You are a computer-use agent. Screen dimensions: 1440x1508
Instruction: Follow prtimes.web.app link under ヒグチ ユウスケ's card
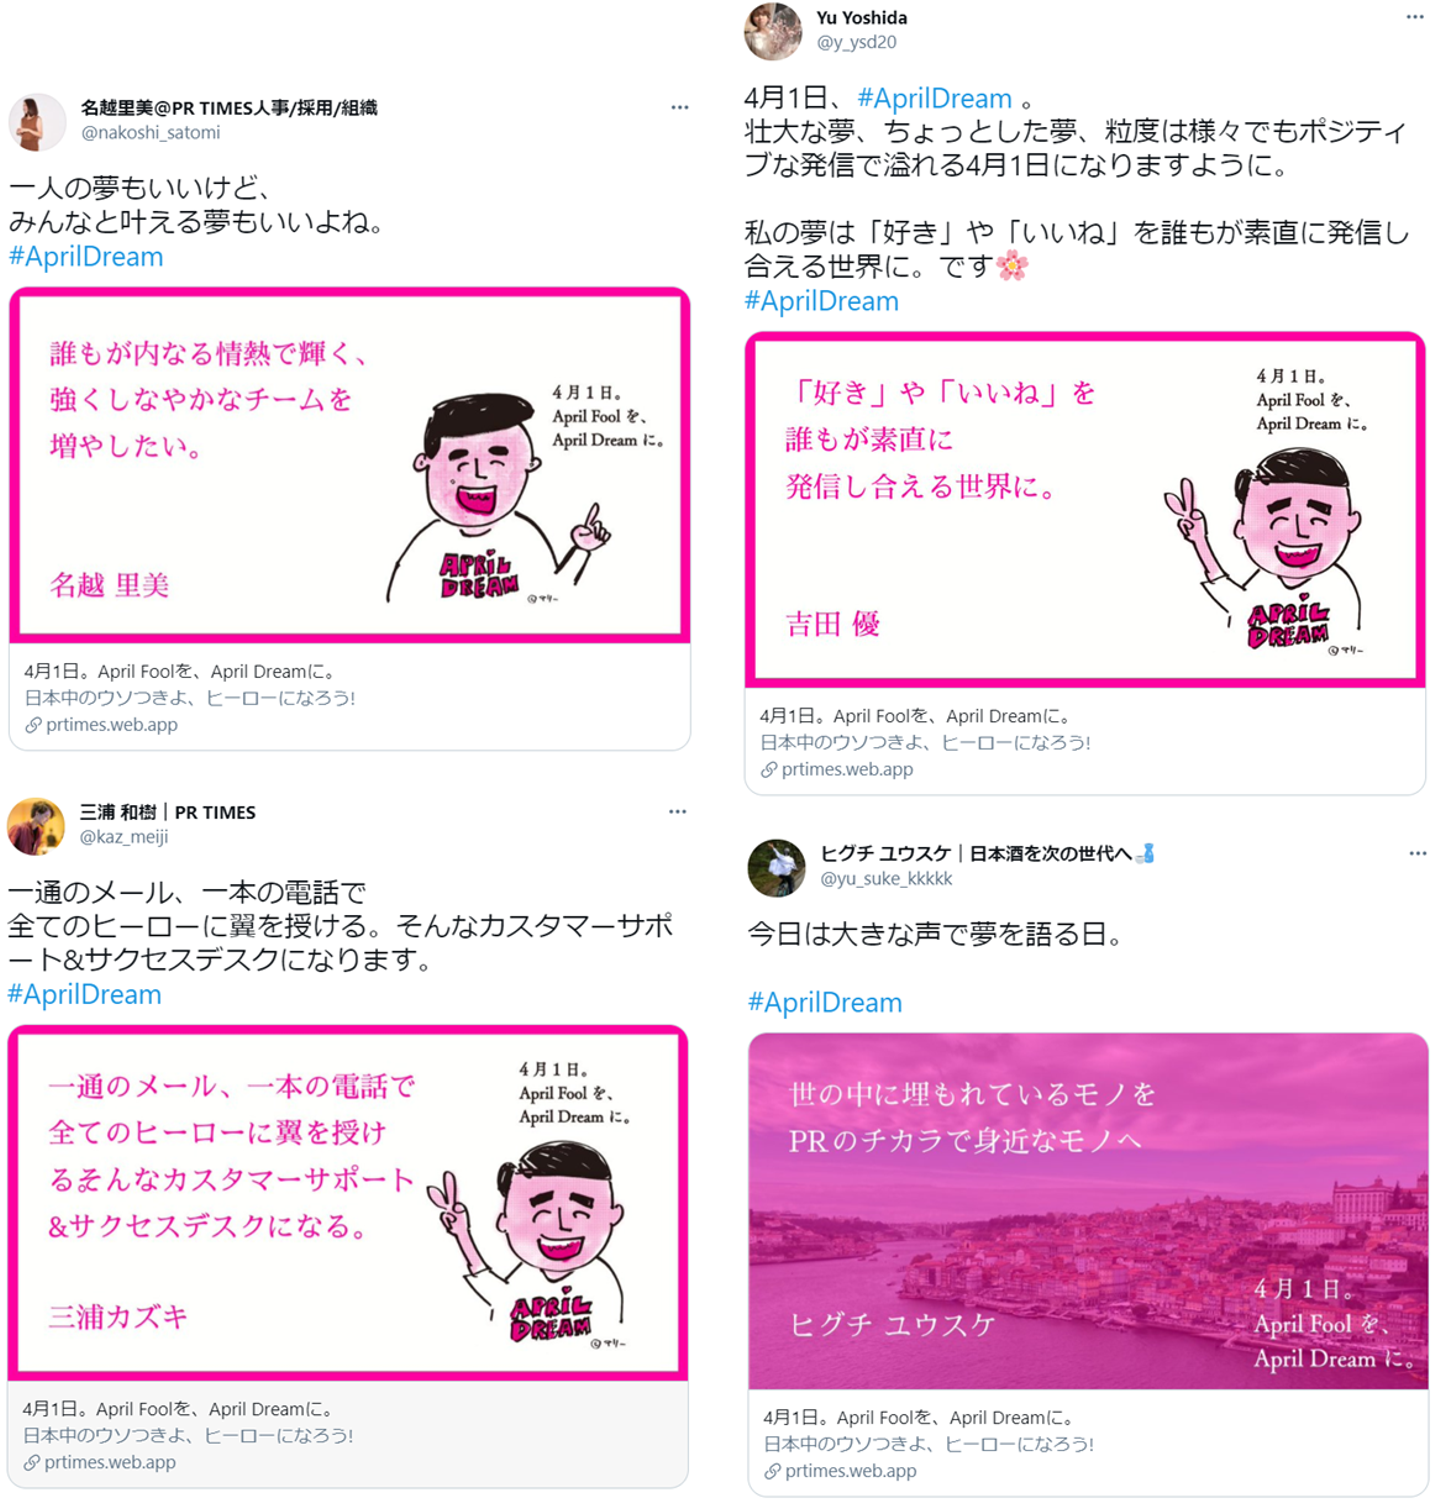[x=841, y=1471]
